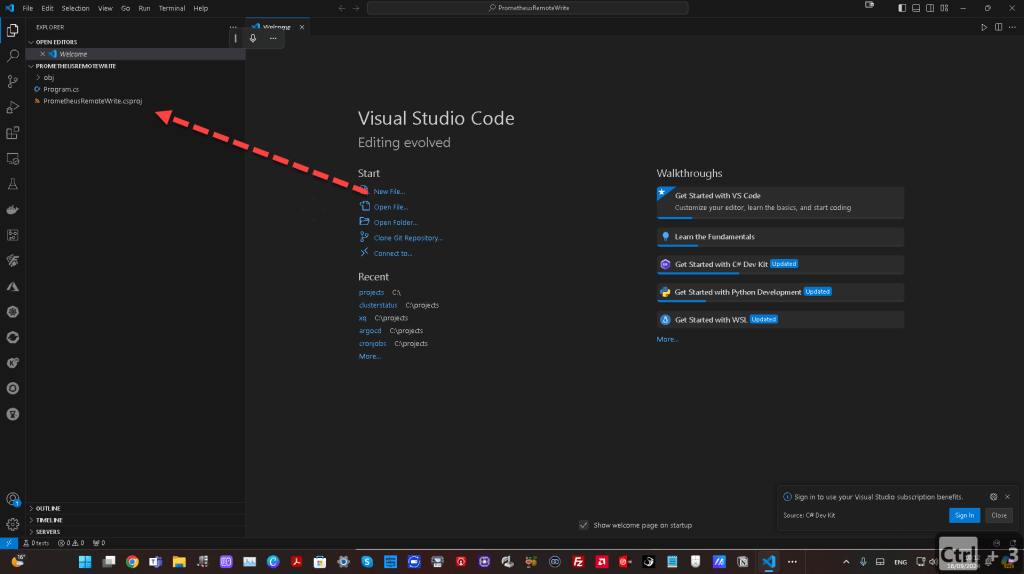Open the Go menu

(125, 8)
